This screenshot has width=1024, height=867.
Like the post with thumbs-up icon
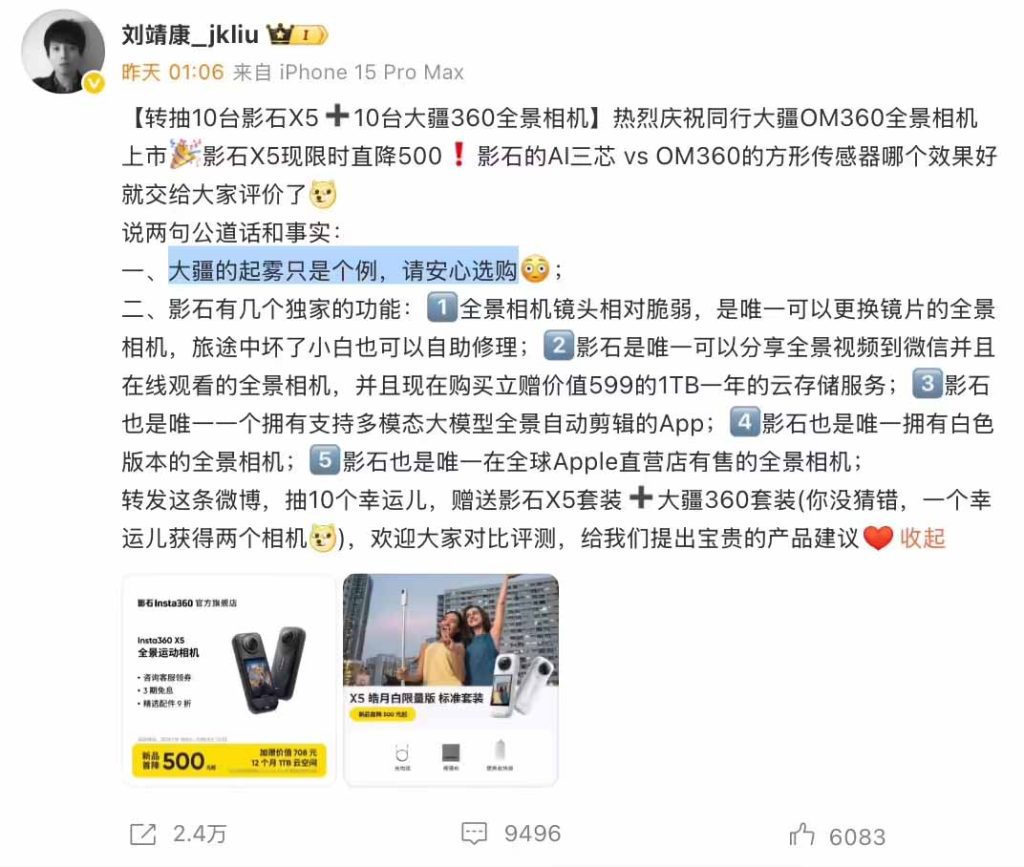tap(801, 835)
